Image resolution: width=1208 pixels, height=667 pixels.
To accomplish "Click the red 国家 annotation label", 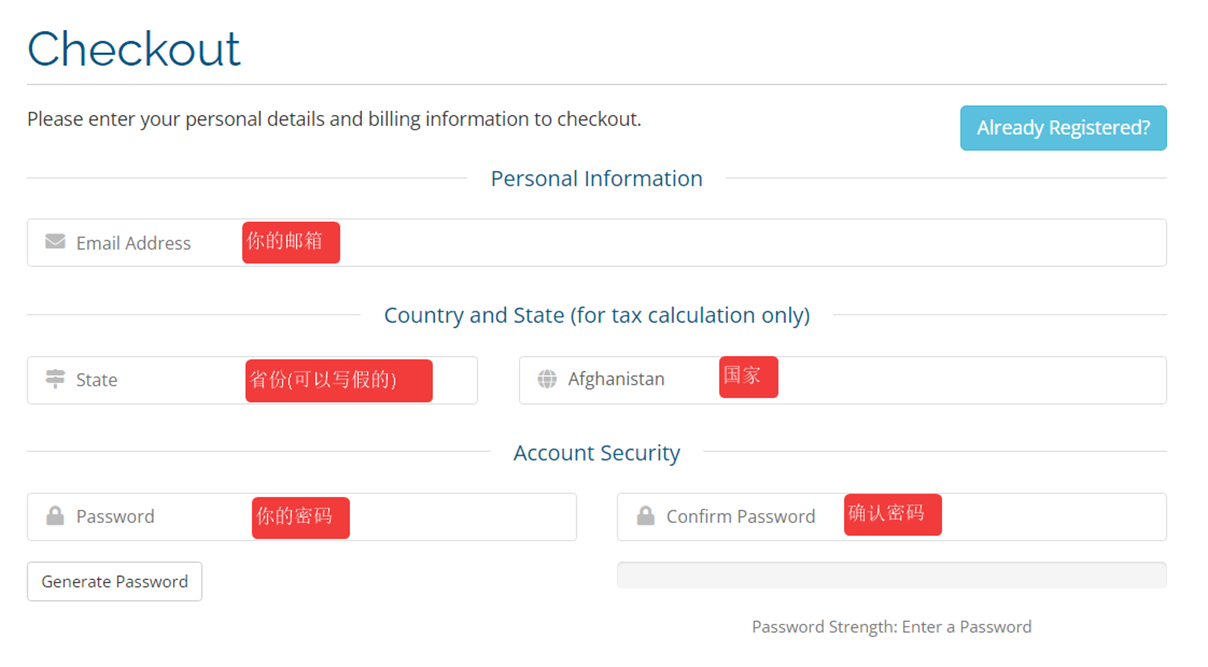I will click(748, 377).
